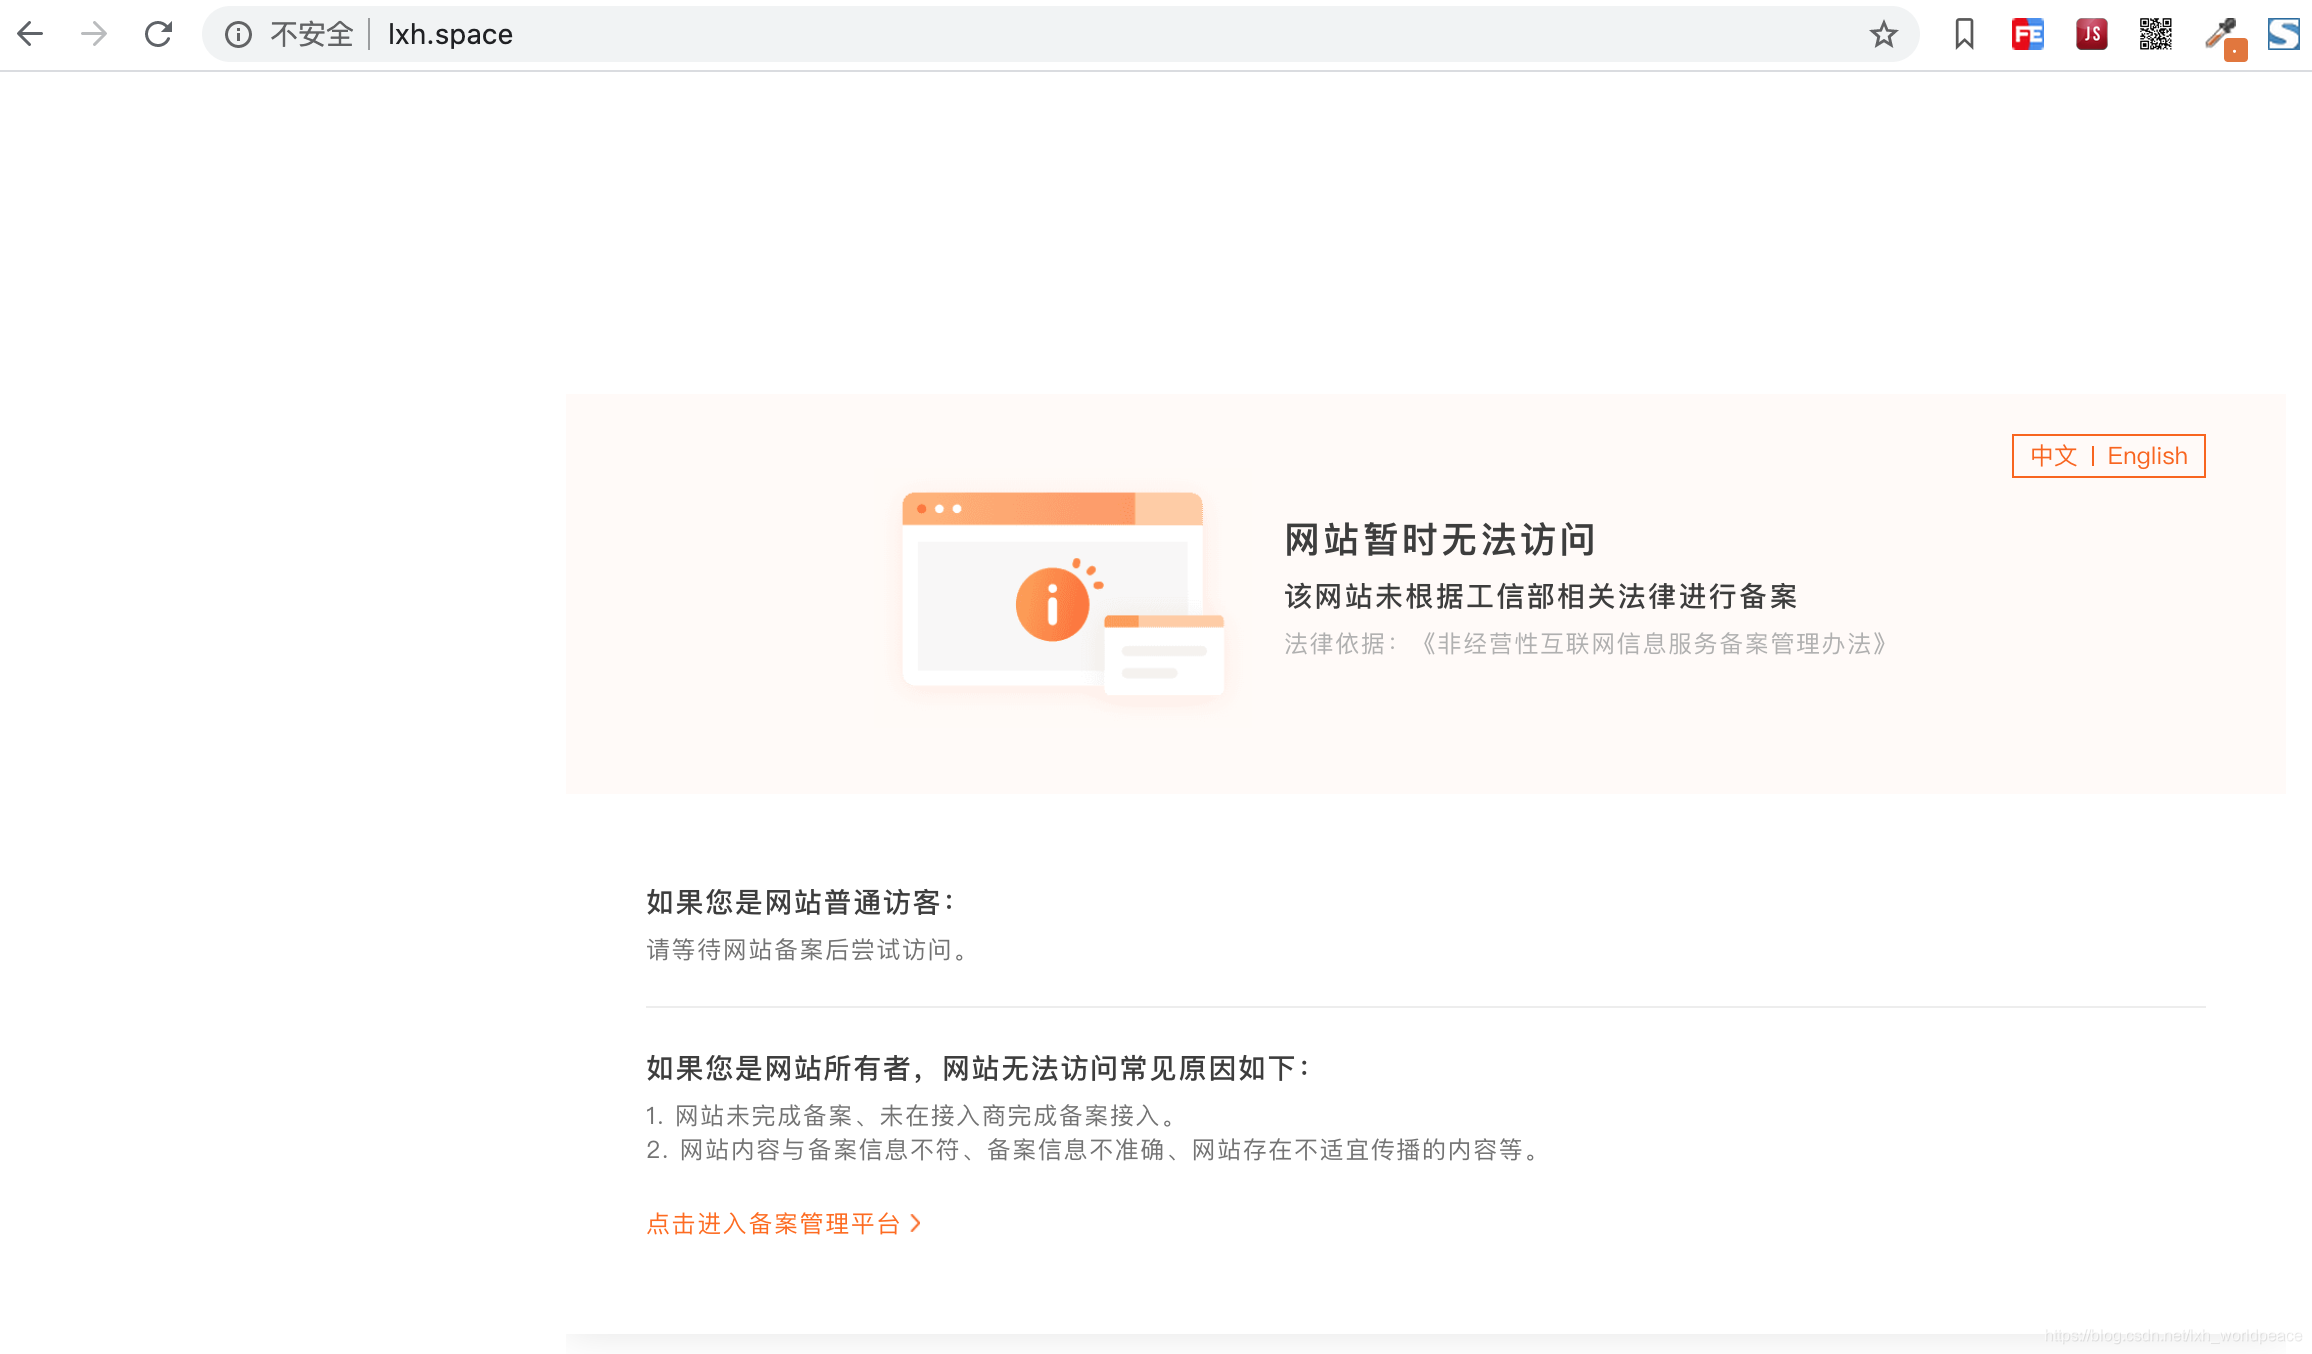Select the 中文 language option
2312x1354 pixels.
(2054, 455)
